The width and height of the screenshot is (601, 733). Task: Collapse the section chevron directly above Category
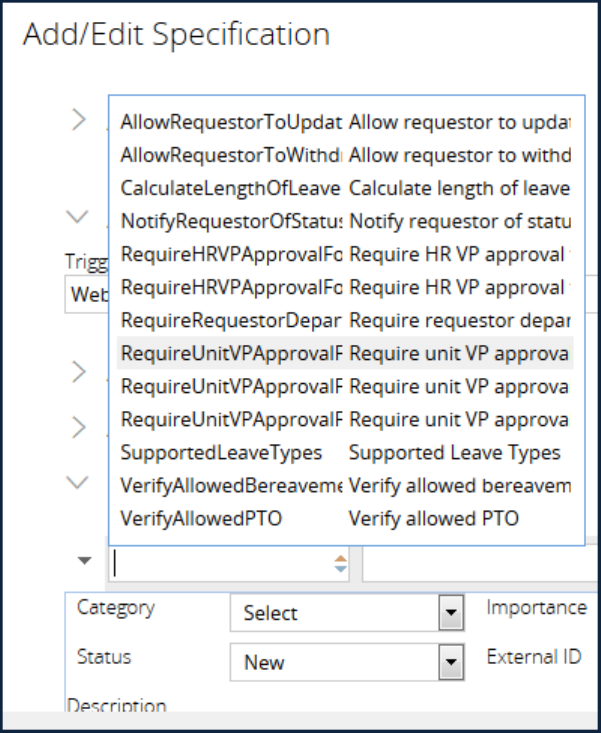(78, 482)
